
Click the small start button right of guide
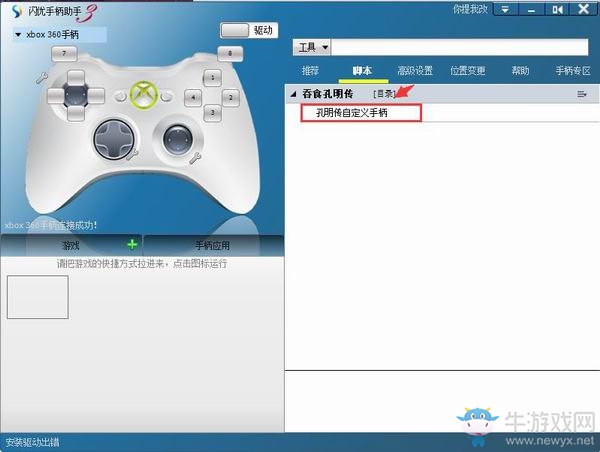(166, 96)
